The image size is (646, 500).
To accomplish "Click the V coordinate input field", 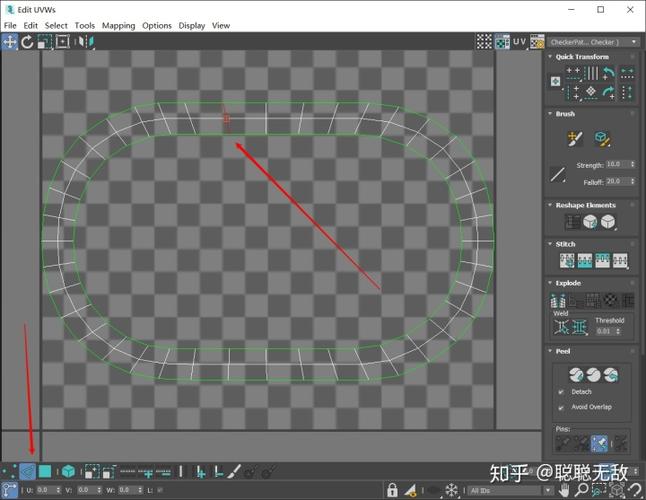I will [87, 490].
